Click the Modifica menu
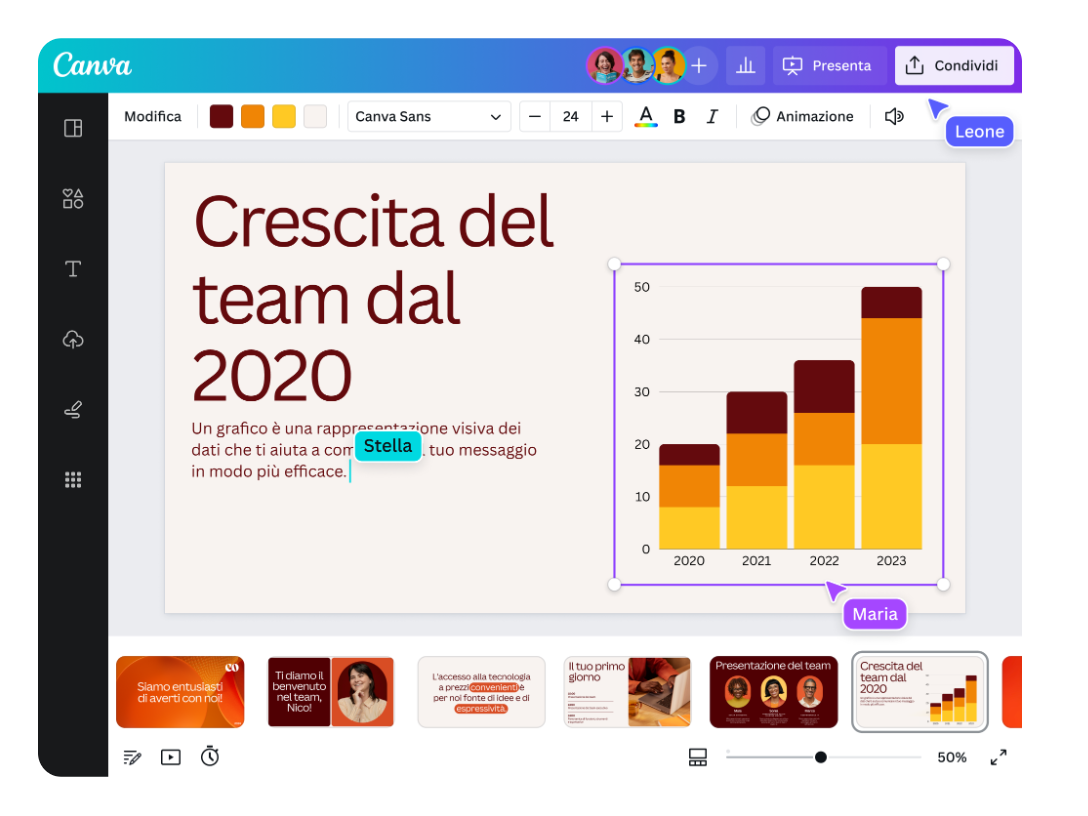Image resolution: width=1088 pixels, height=816 pixels. point(152,116)
